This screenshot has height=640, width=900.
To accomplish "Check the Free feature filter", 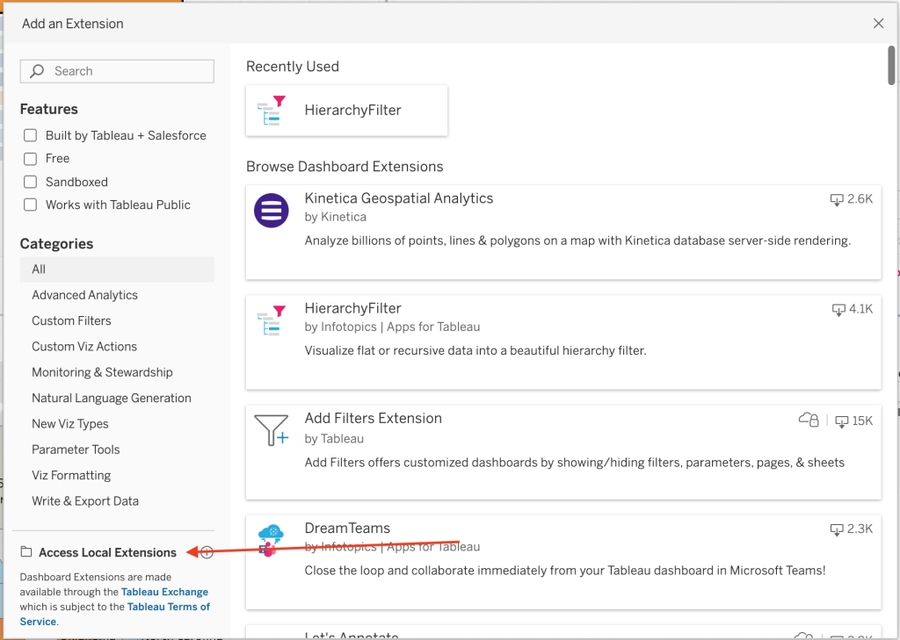I will click(x=30, y=158).
